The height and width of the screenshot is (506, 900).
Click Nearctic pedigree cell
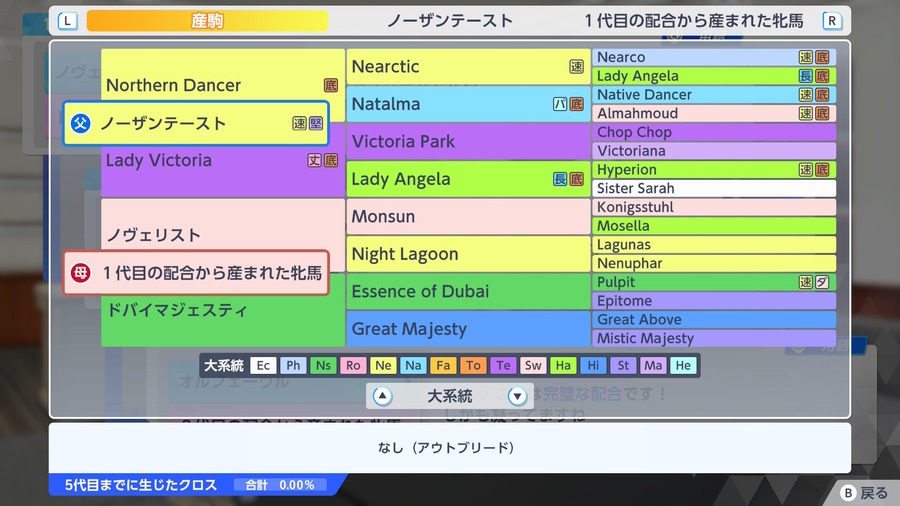(468, 67)
